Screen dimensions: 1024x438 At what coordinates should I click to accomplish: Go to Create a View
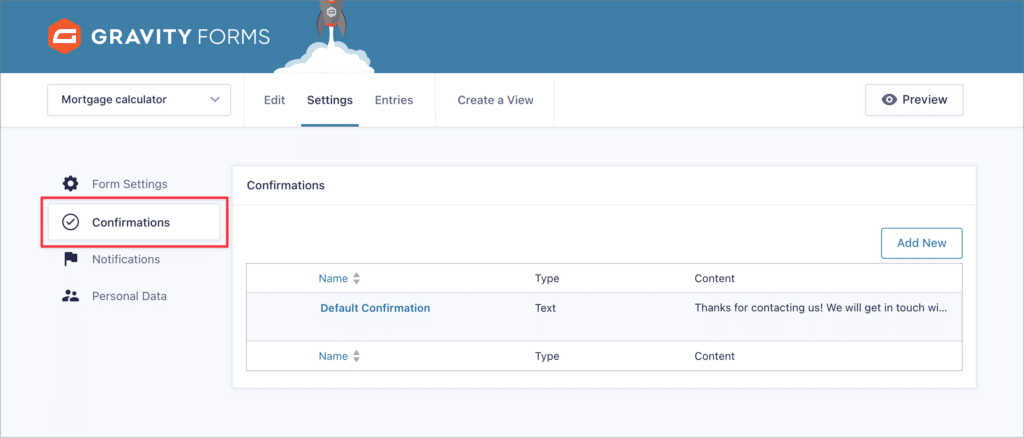pyautogui.click(x=495, y=100)
